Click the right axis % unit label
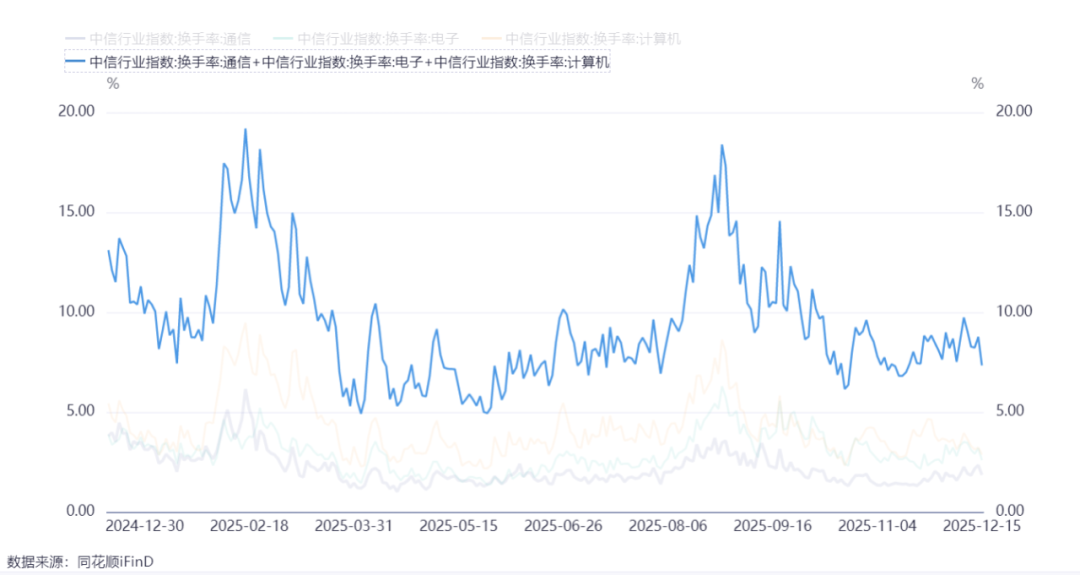Image resolution: width=1080 pixels, height=575 pixels. [977, 84]
